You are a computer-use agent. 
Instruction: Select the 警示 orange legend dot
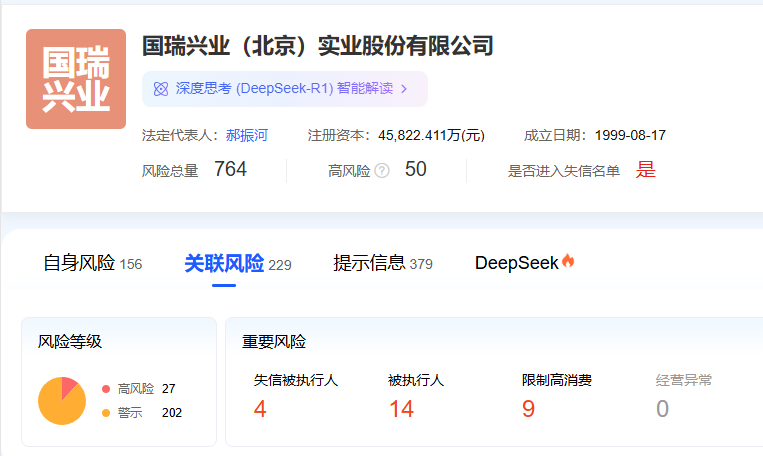(x=106, y=413)
